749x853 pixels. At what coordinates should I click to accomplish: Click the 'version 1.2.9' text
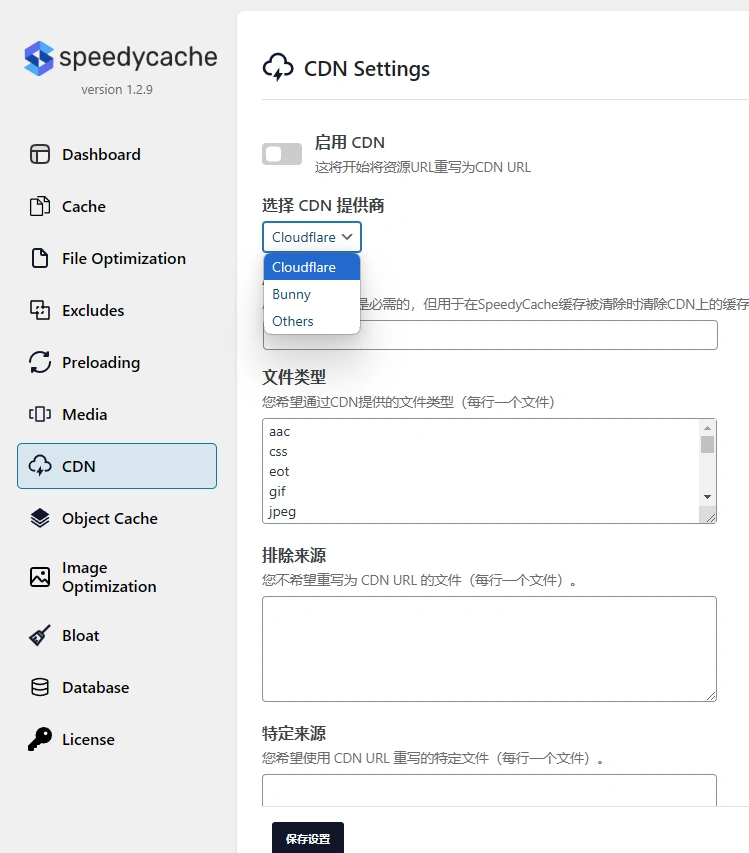[x=117, y=89]
